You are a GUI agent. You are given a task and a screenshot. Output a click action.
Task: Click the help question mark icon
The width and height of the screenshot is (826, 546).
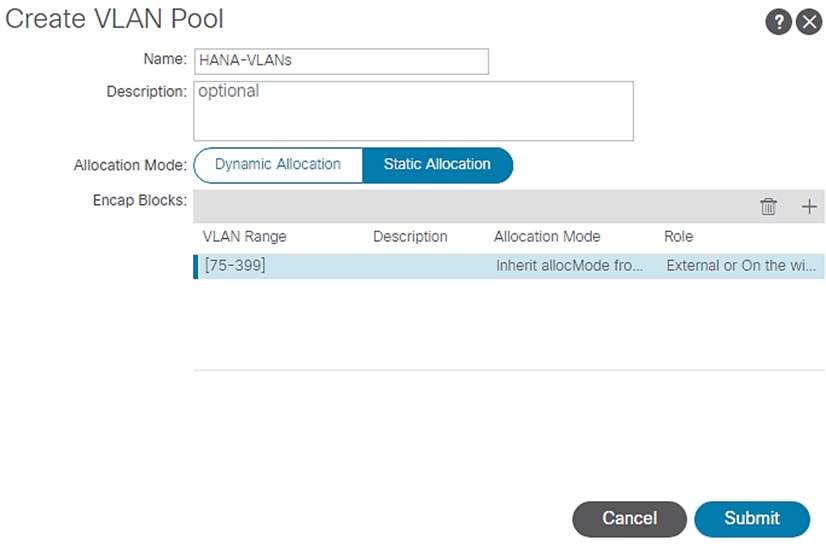click(778, 22)
